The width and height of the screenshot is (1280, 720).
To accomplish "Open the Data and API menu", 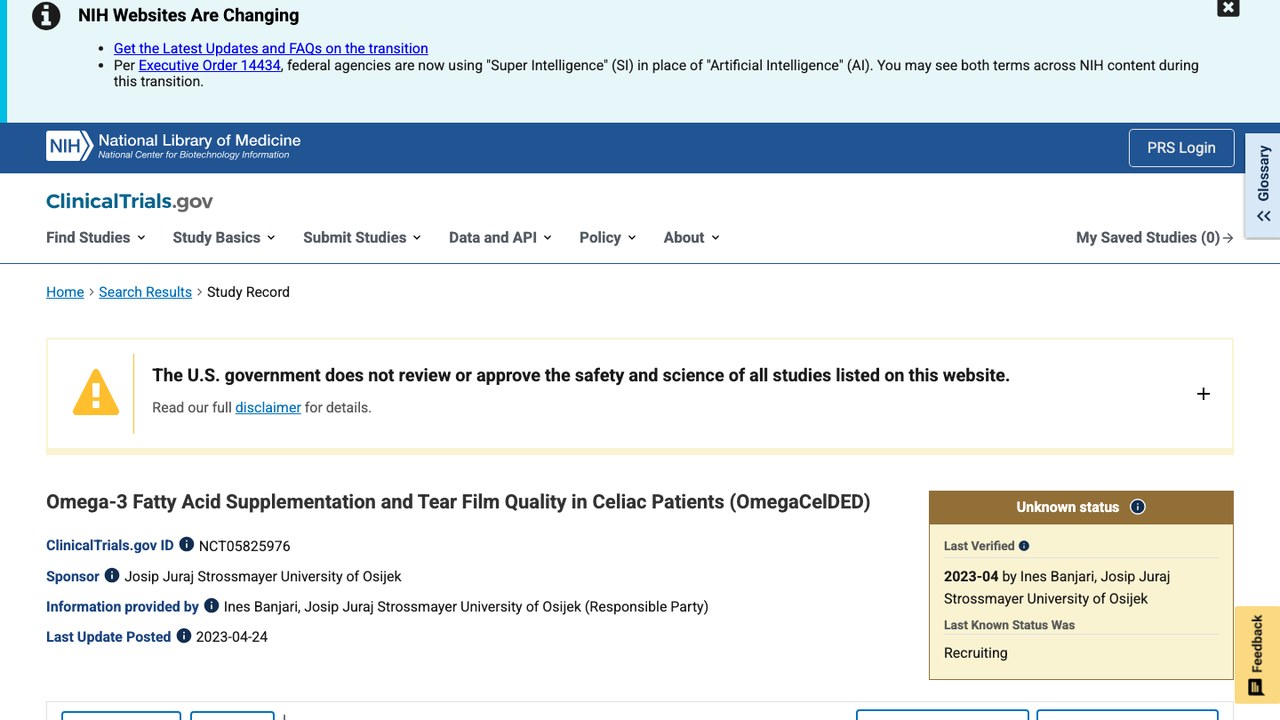I will pyautogui.click(x=500, y=237).
